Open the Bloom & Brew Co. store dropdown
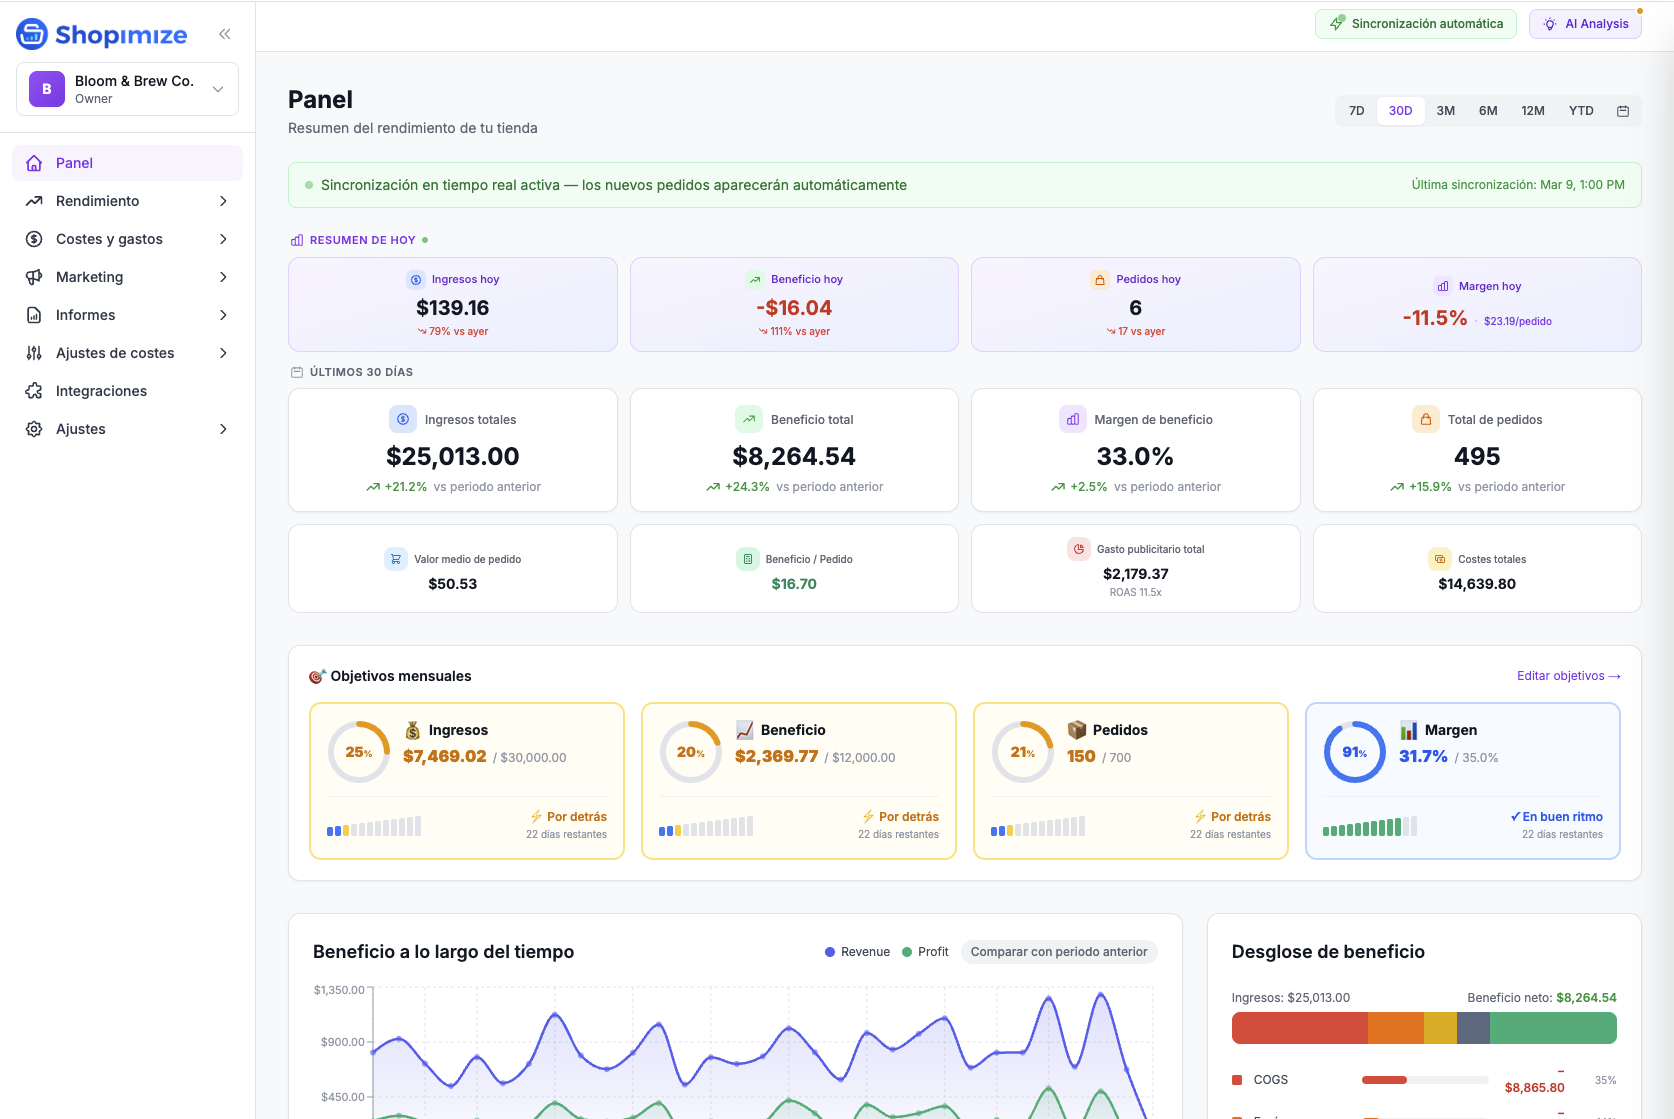Screen dimensions: 1674x1119 coord(127,89)
